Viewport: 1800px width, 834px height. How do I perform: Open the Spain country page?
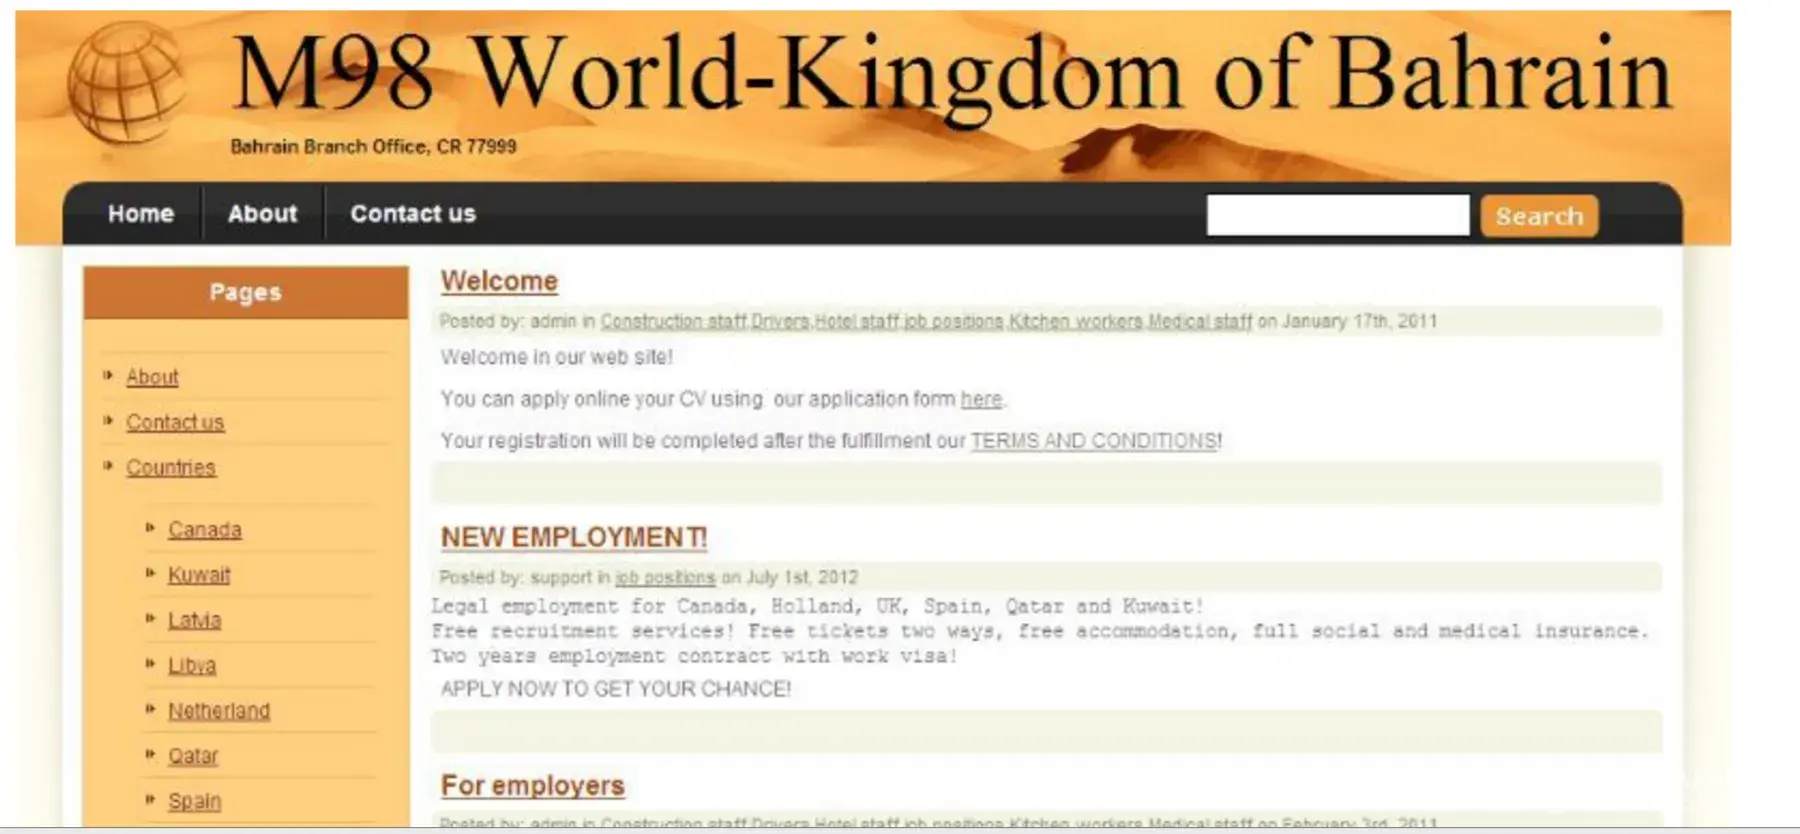(x=194, y=801)
